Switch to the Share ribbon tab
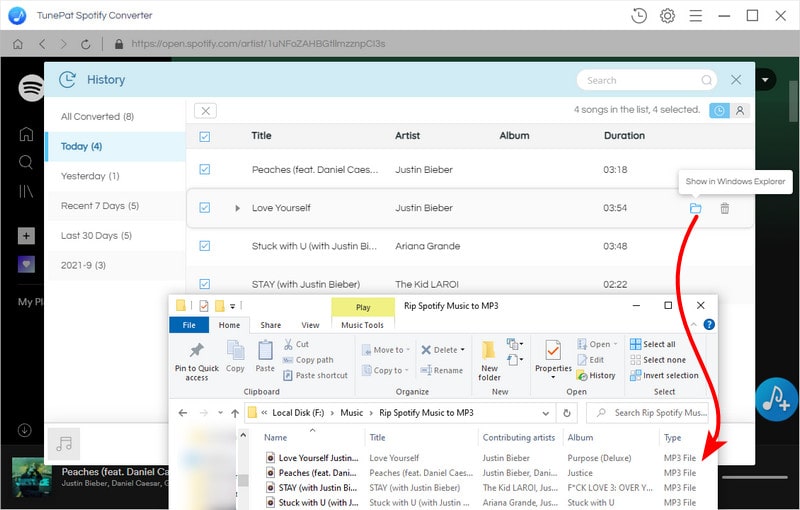 [x=271, y=325]
